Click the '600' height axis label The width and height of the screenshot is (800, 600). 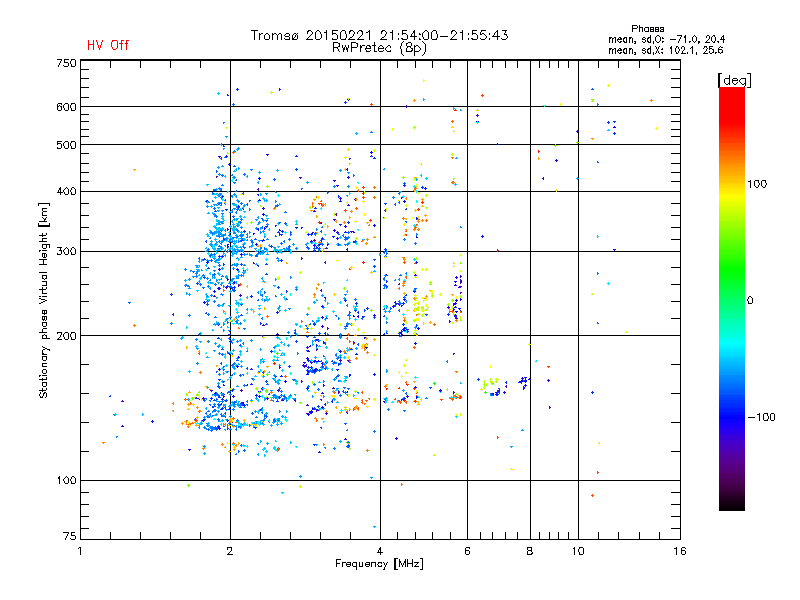(x=66, y=107)
